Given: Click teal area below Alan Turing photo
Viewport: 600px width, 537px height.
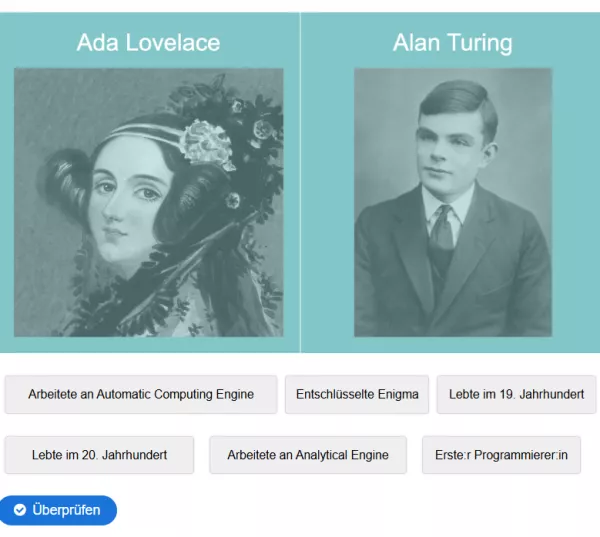Looking at the screenshot, I should coord(452,345).
